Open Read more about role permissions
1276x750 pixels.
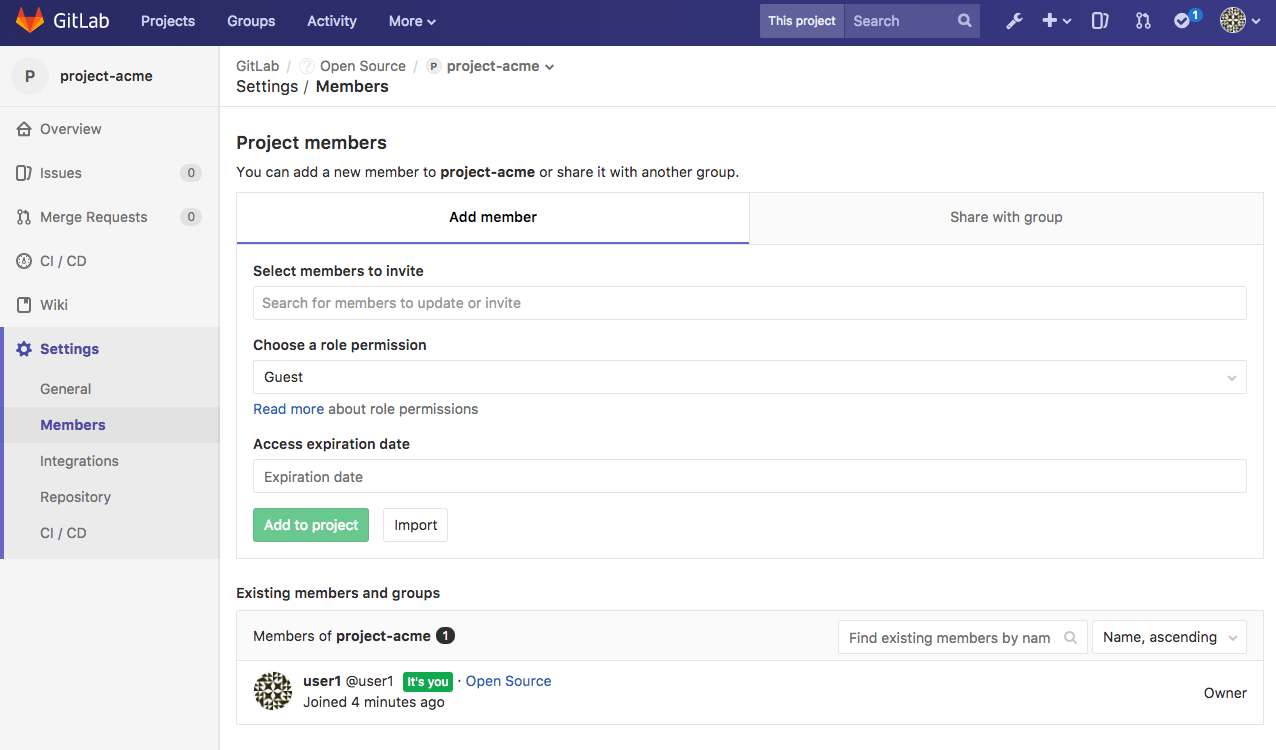(x=288, y=409)
